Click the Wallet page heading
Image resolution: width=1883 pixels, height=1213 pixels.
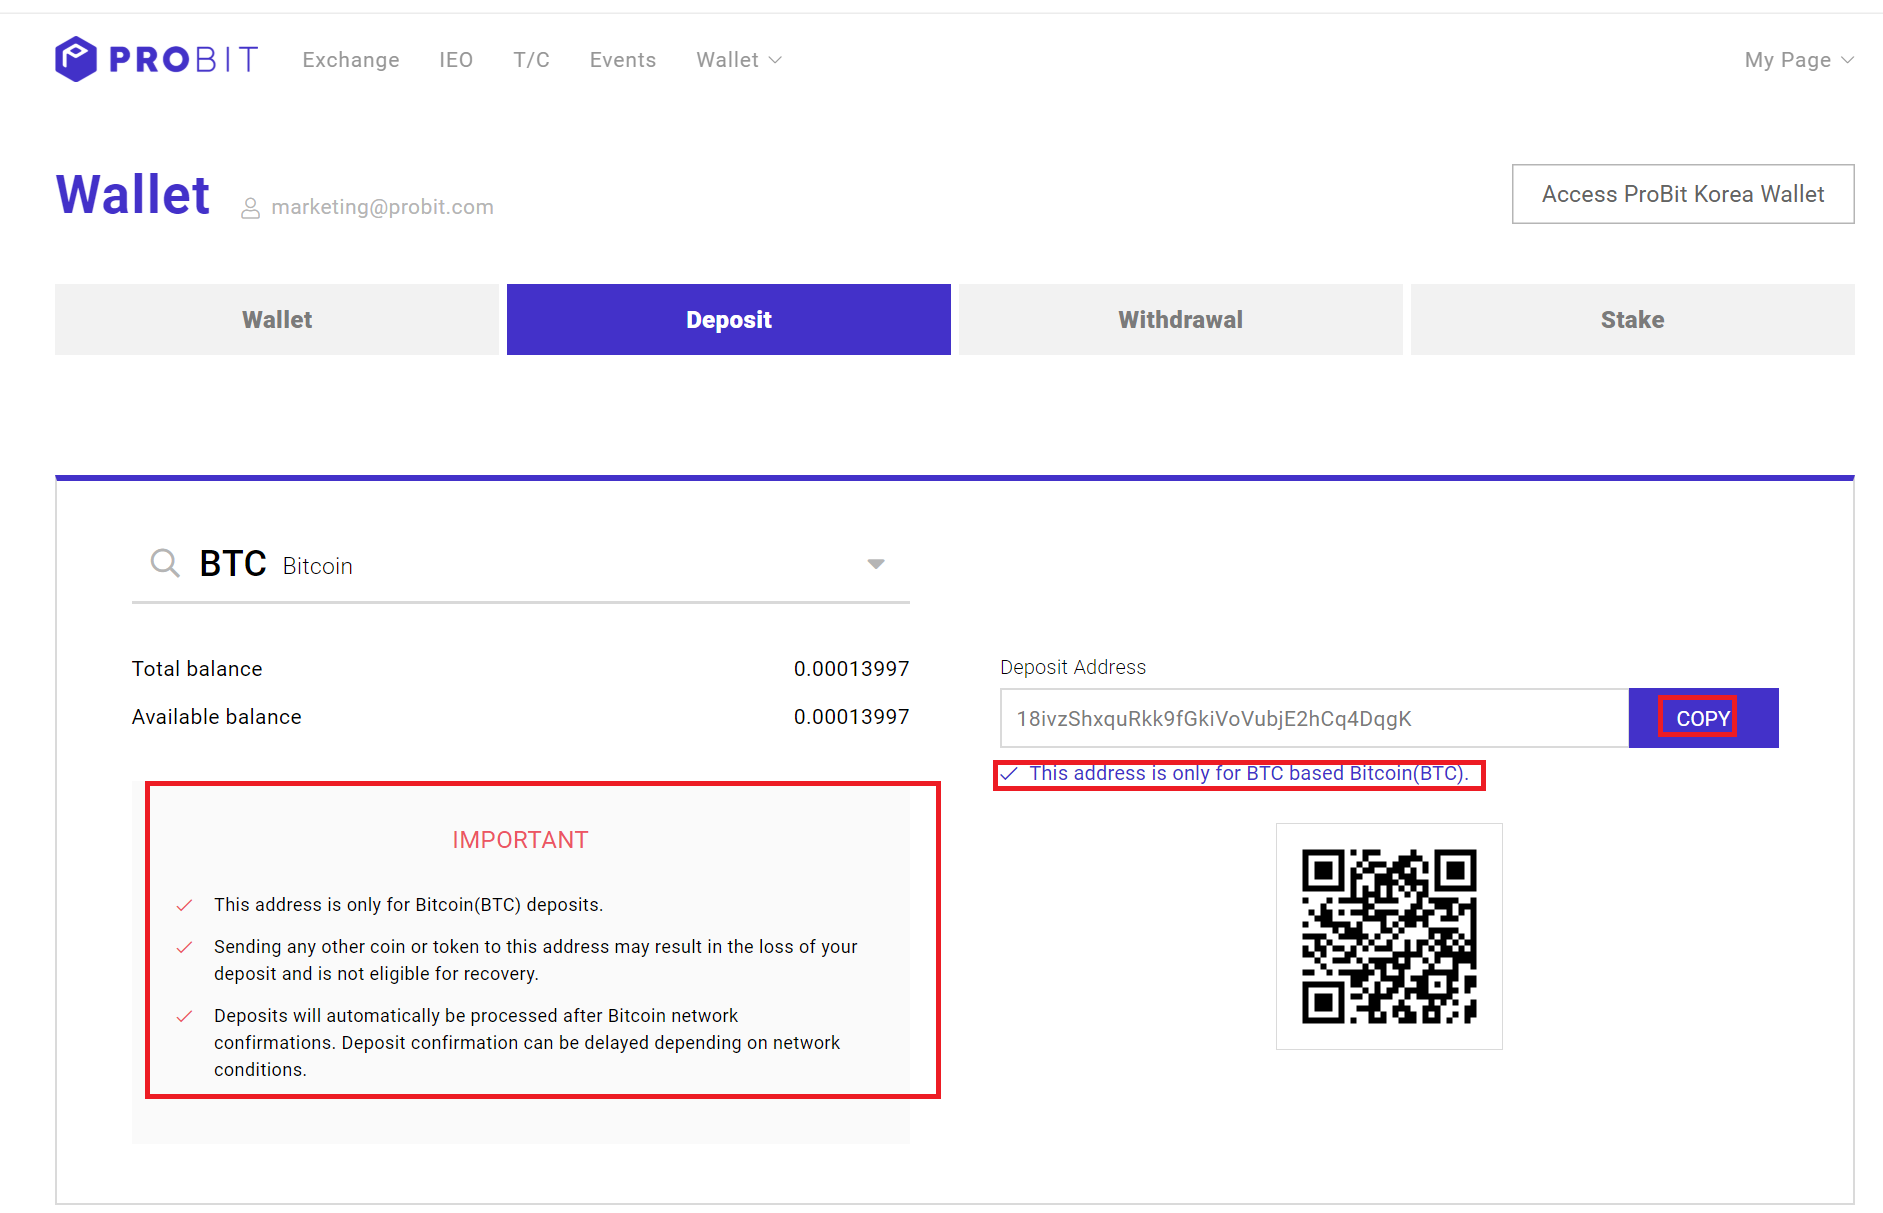(x=133, y=194)
